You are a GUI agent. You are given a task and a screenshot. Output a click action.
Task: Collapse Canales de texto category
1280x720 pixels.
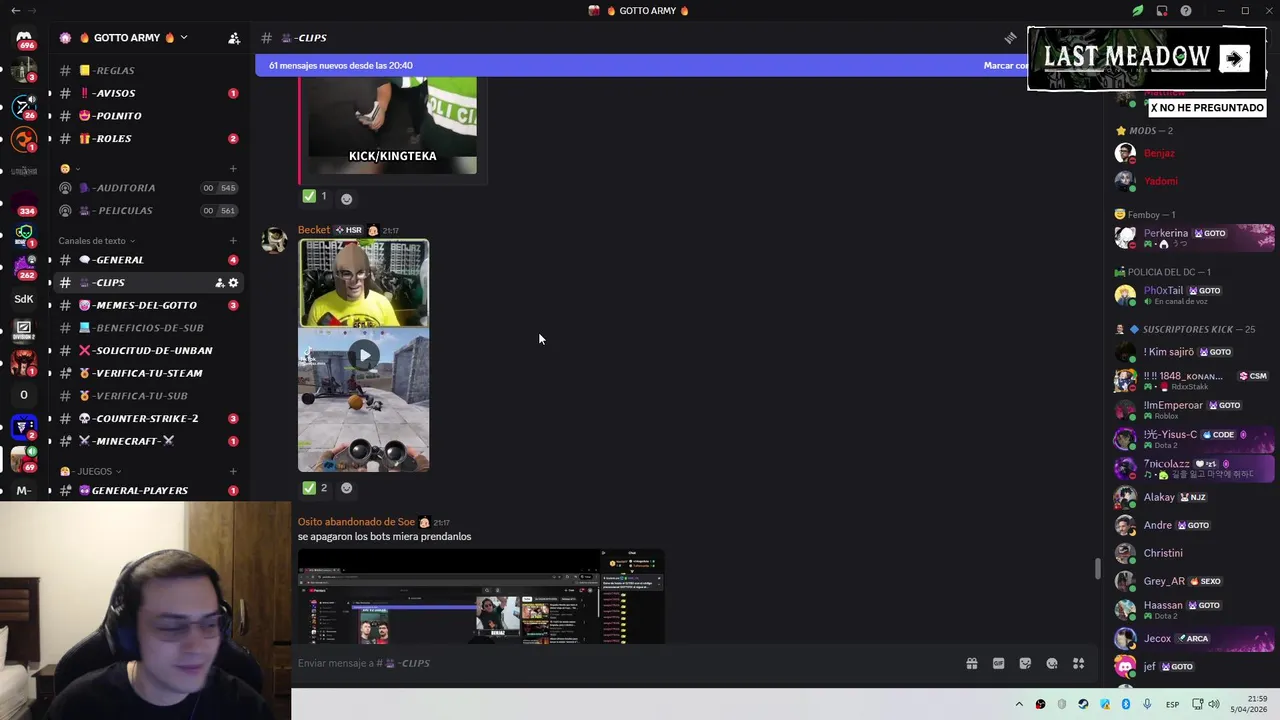(96, 241)
